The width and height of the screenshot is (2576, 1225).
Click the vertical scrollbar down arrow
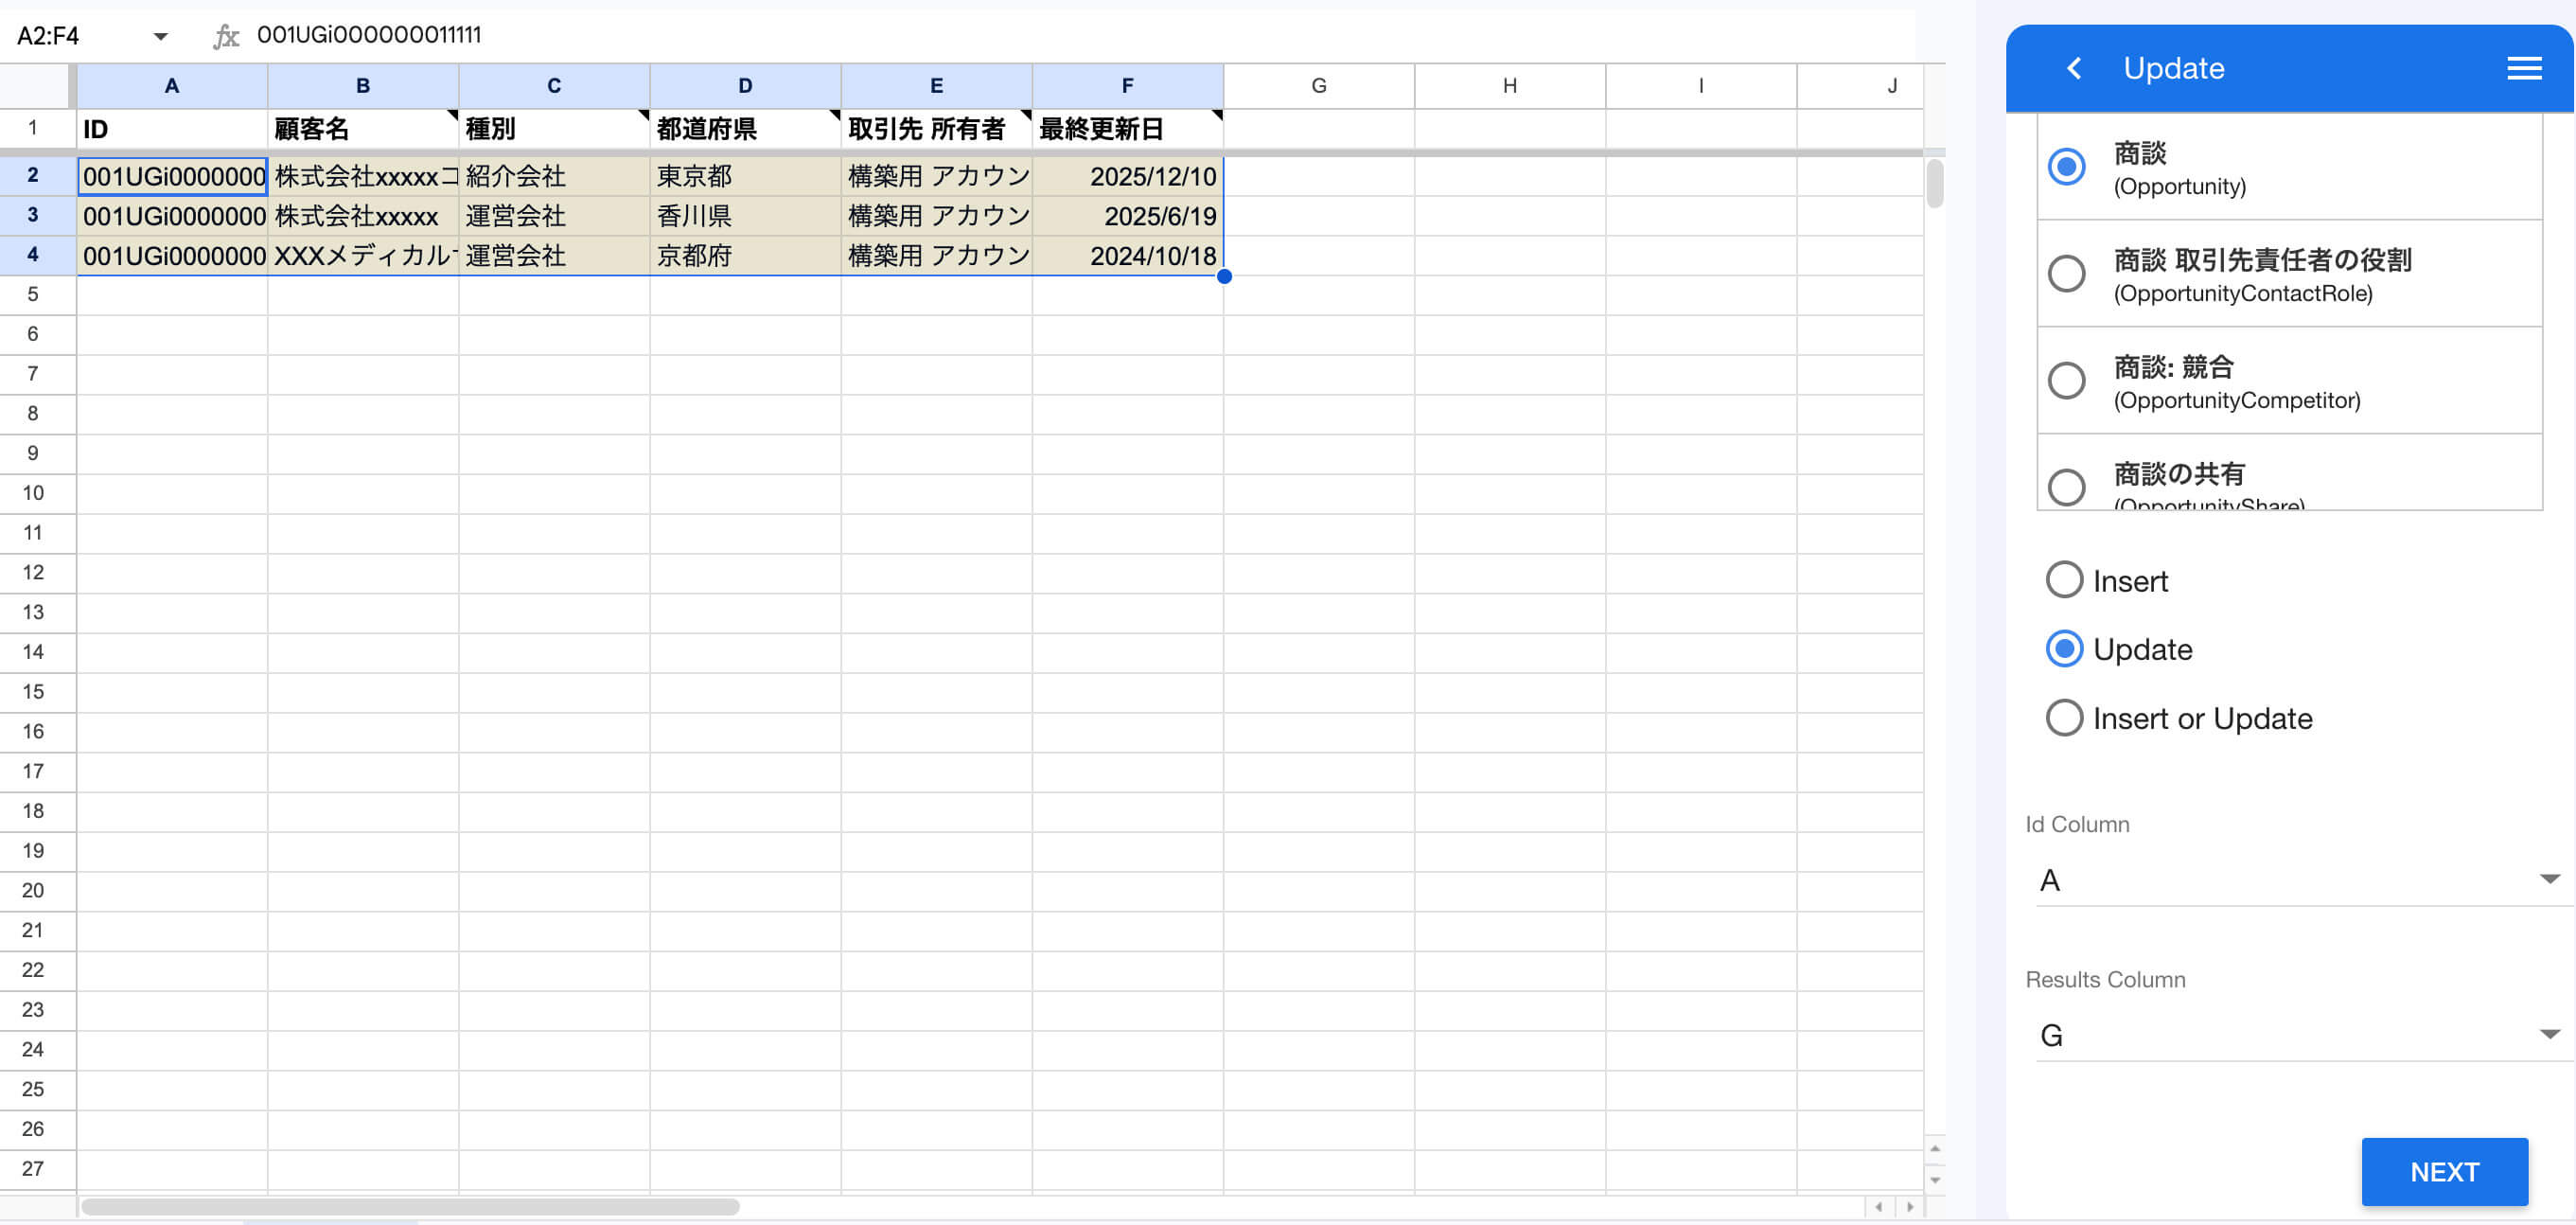click(1934, 1181)
